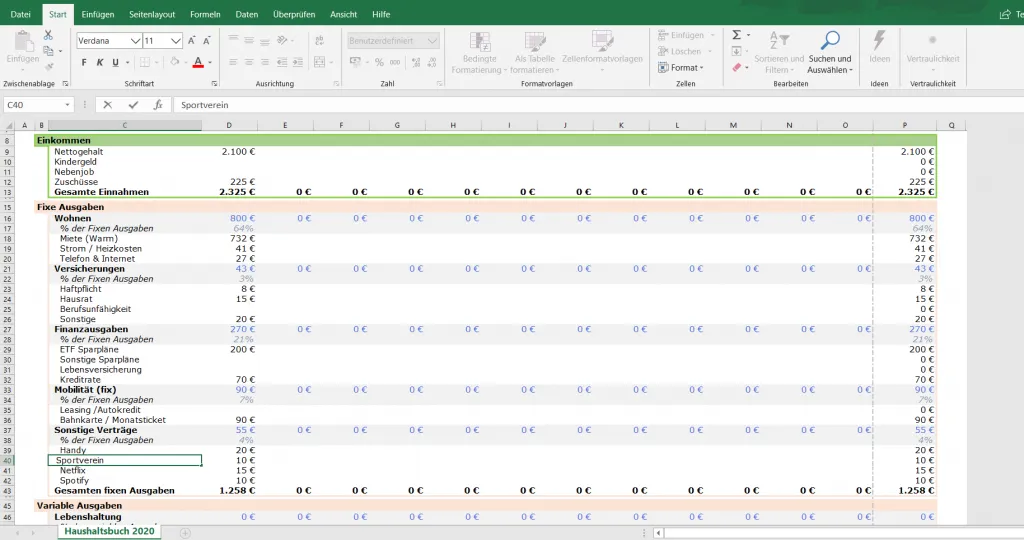Toggle italic formatting (K)

pos(100,62)
